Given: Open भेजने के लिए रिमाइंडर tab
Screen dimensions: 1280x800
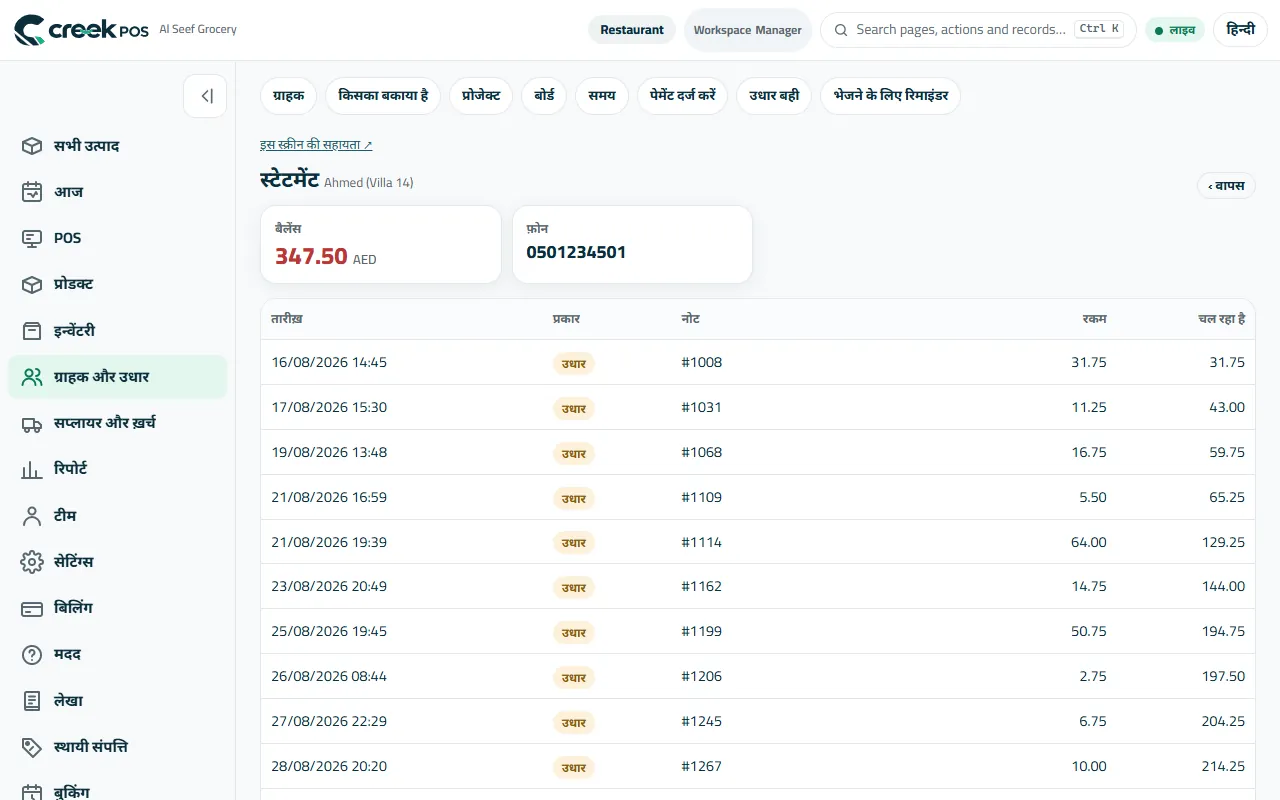Looking at the screenshot, I should pyautogui.click(x=891, y=96).
